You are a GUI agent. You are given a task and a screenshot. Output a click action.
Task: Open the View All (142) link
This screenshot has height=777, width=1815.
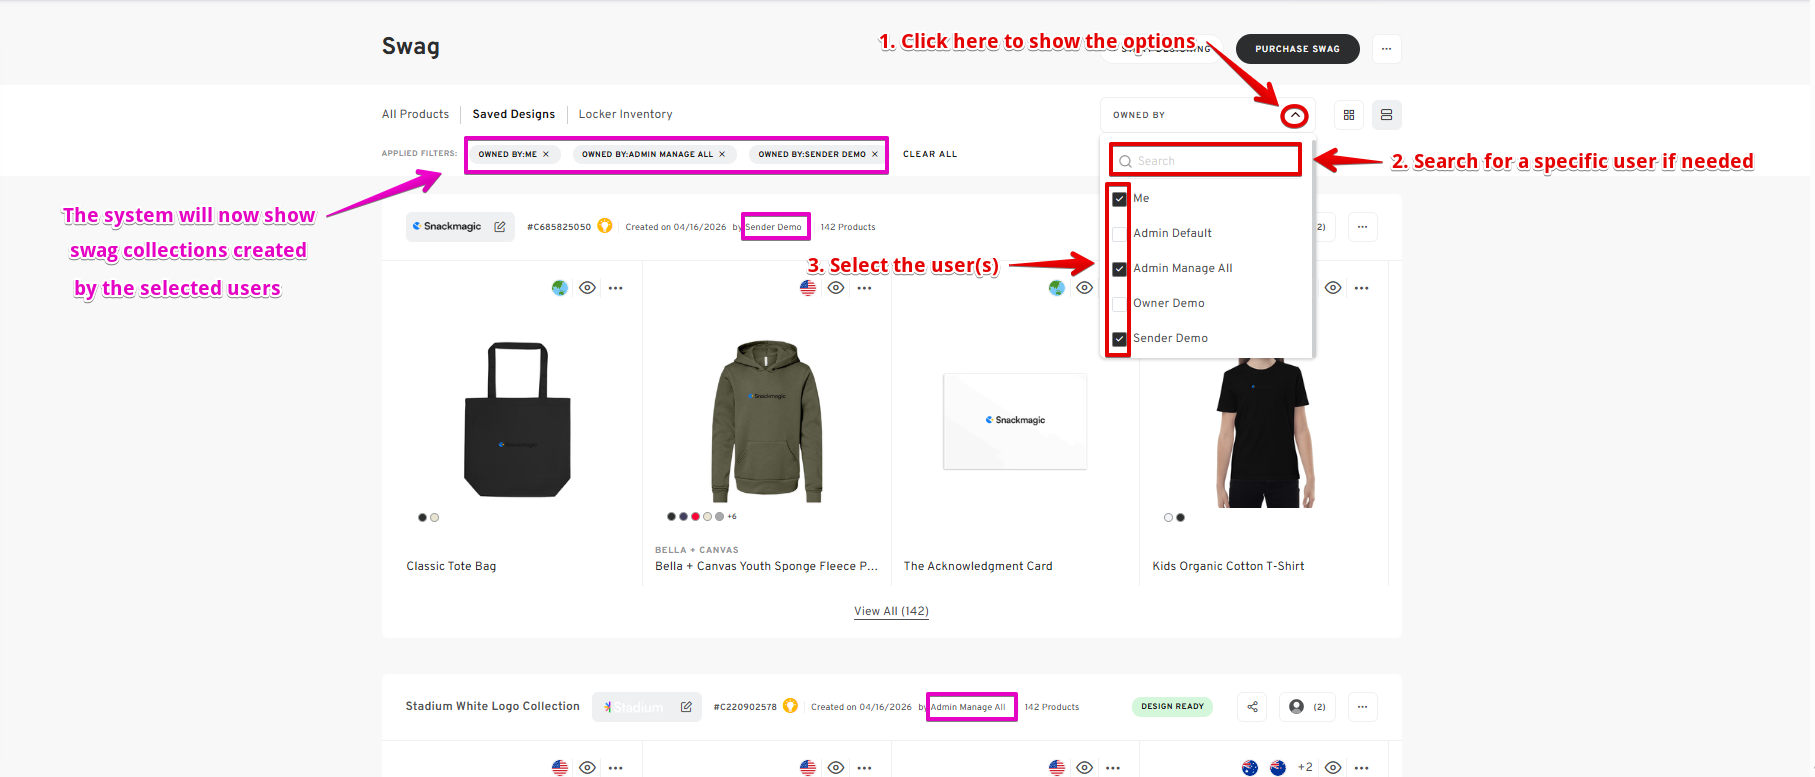click(891, 611)
